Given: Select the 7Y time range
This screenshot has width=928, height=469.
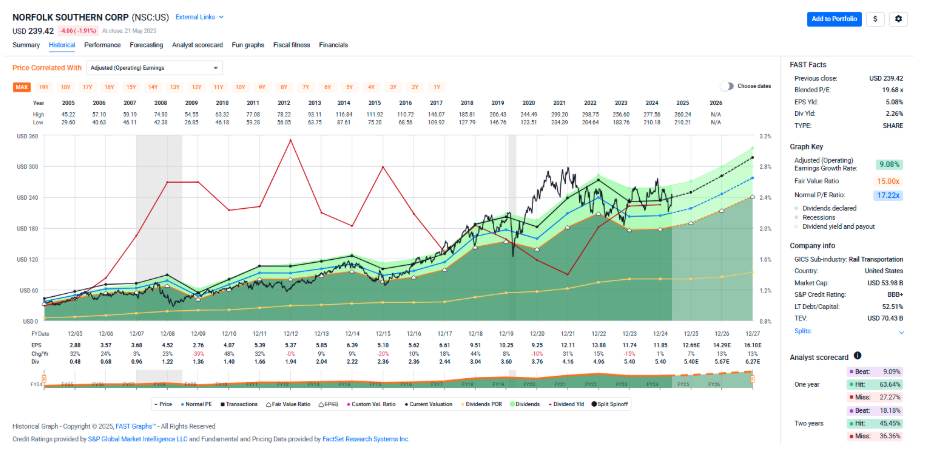Looking at the screenshot, I should point(306,87).
